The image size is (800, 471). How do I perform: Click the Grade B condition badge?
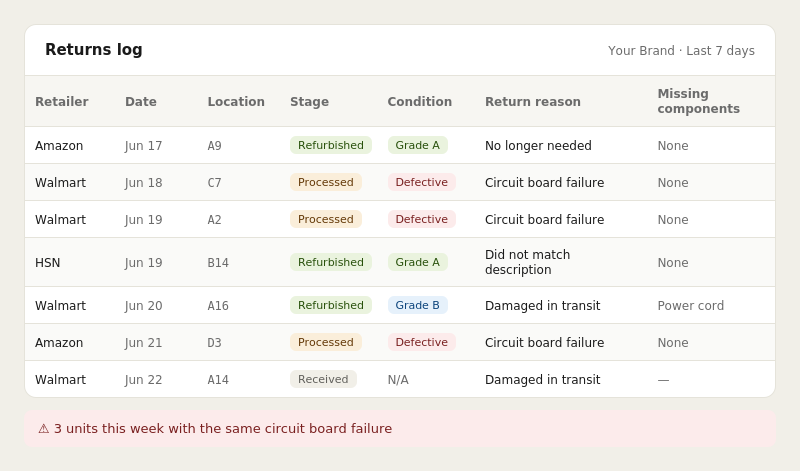coord(418,305)
